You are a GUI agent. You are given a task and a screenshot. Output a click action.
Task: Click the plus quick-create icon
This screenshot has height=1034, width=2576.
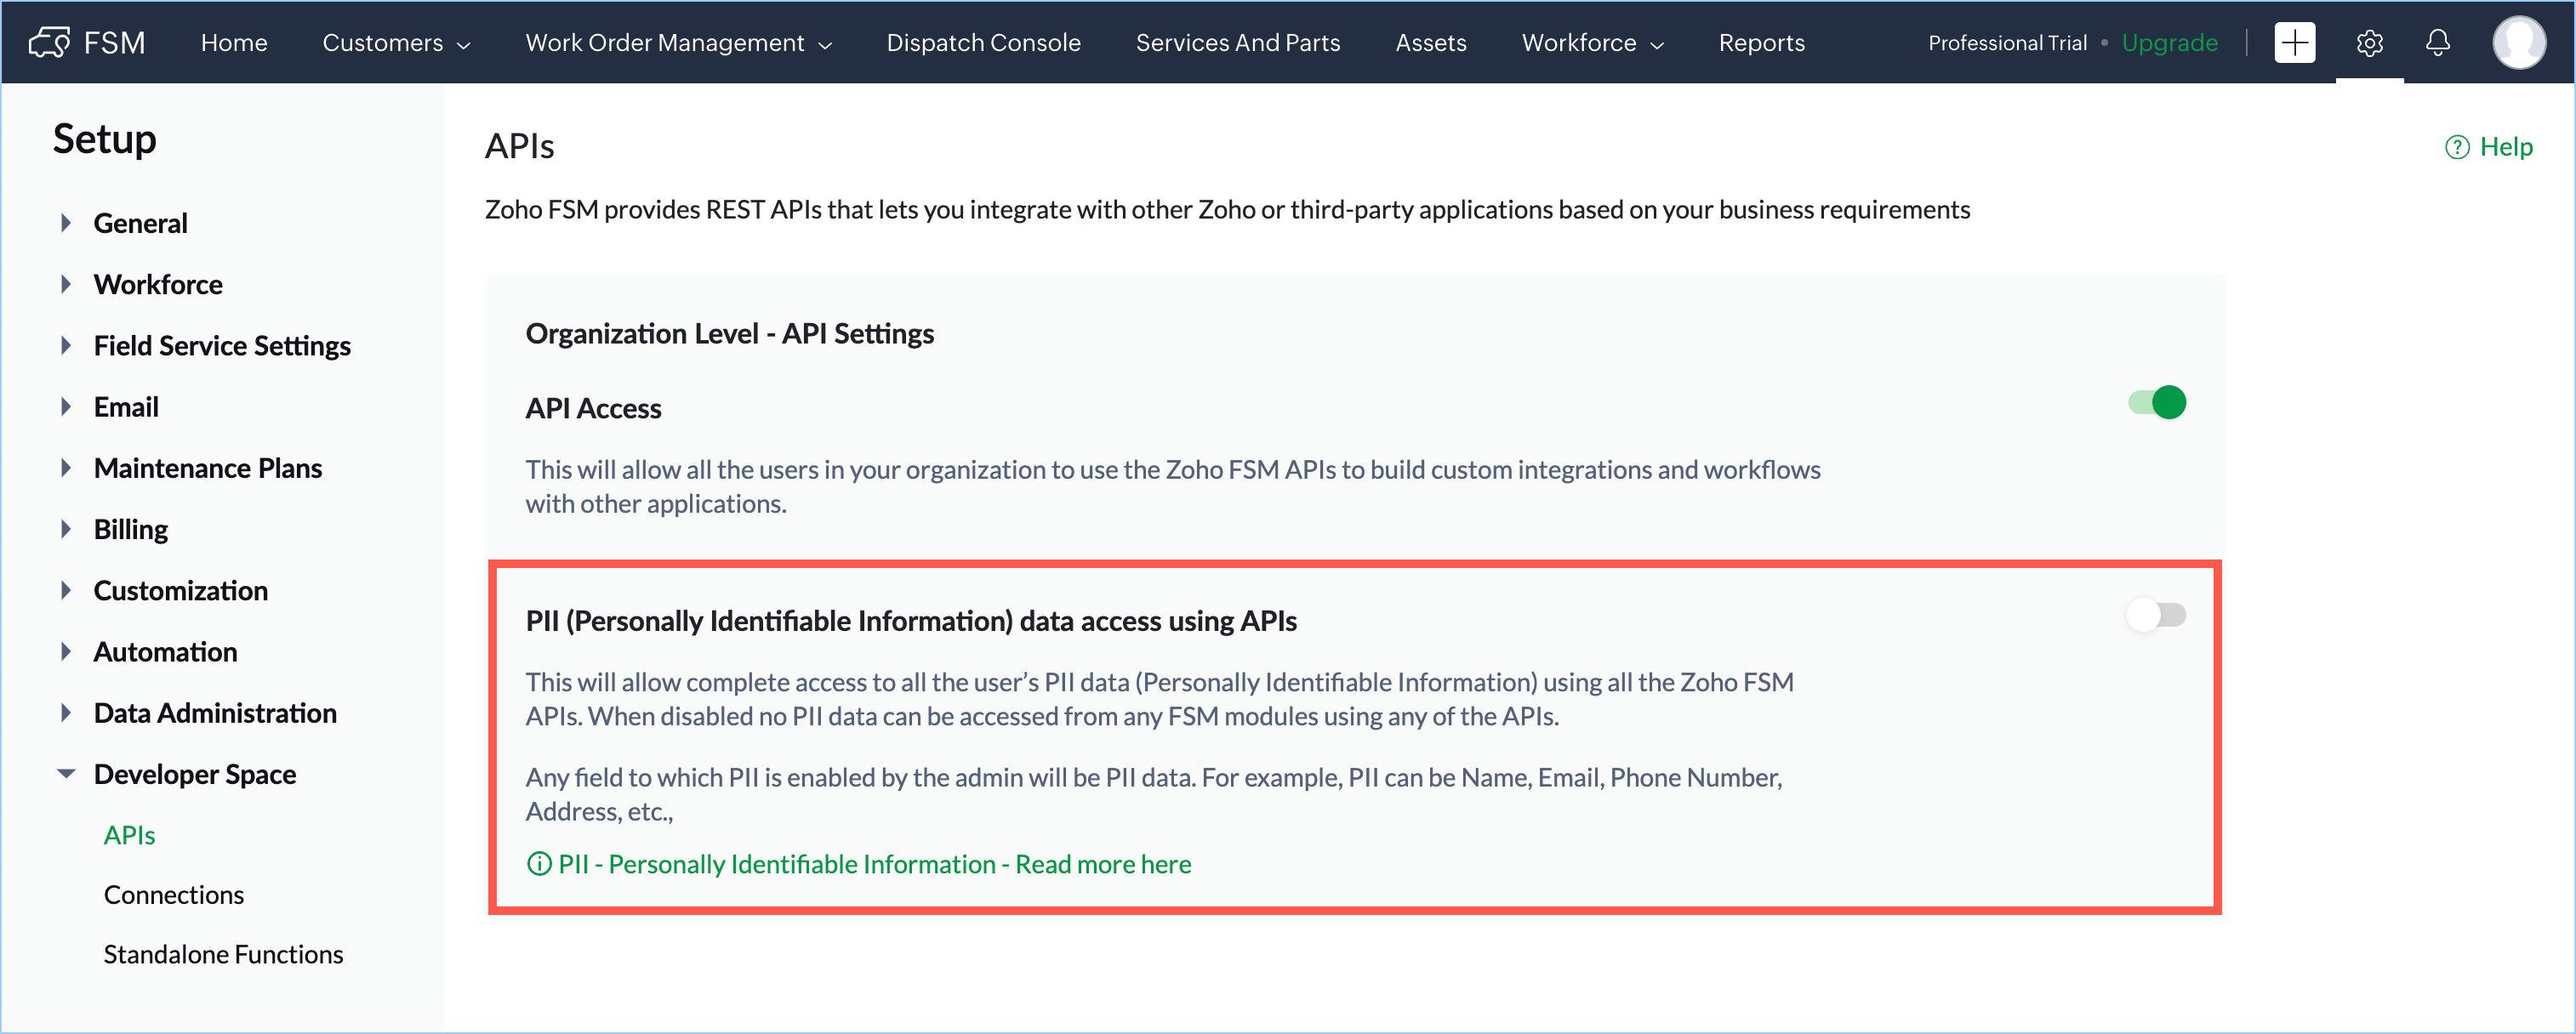pyautogui.click(x=2294, y=42)
